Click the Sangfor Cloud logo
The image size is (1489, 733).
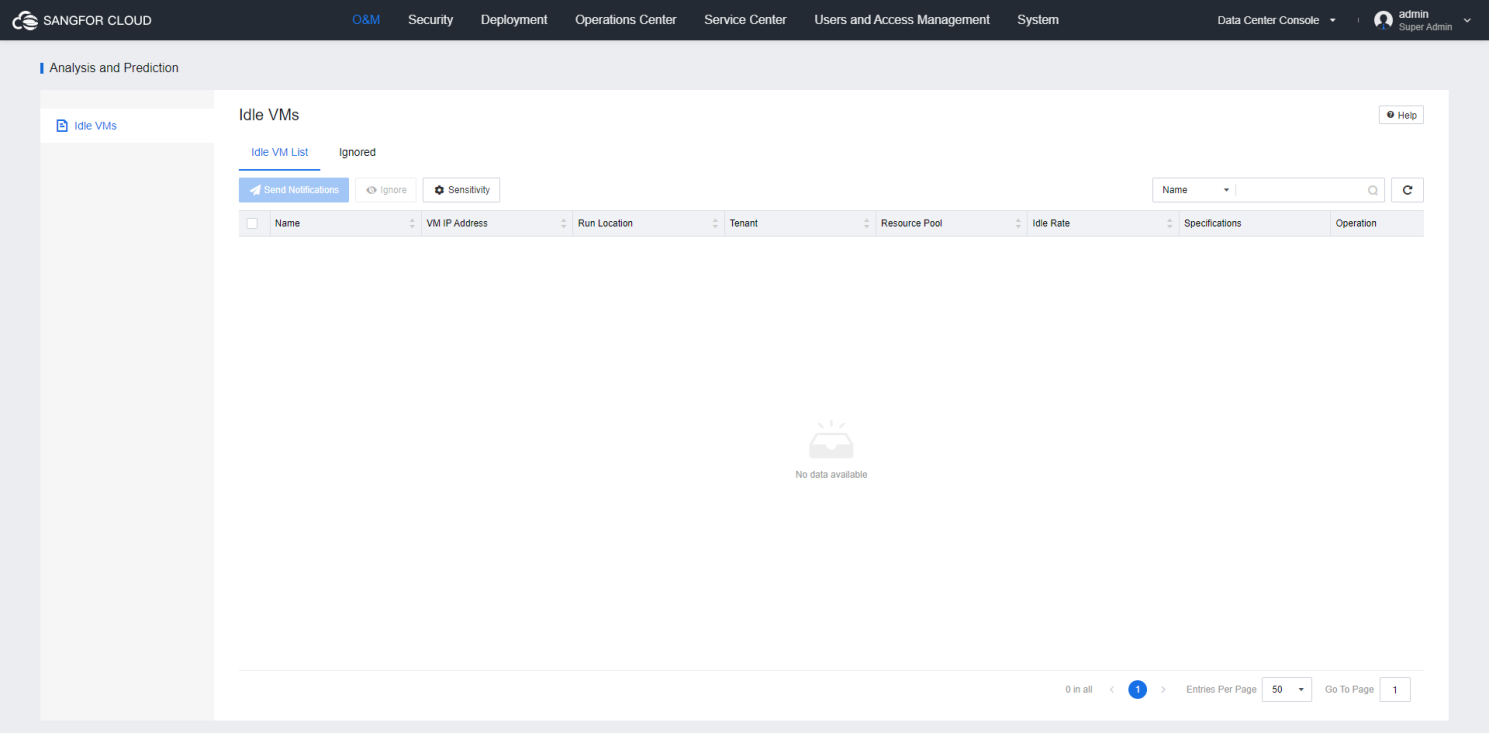tap(82, 20)
